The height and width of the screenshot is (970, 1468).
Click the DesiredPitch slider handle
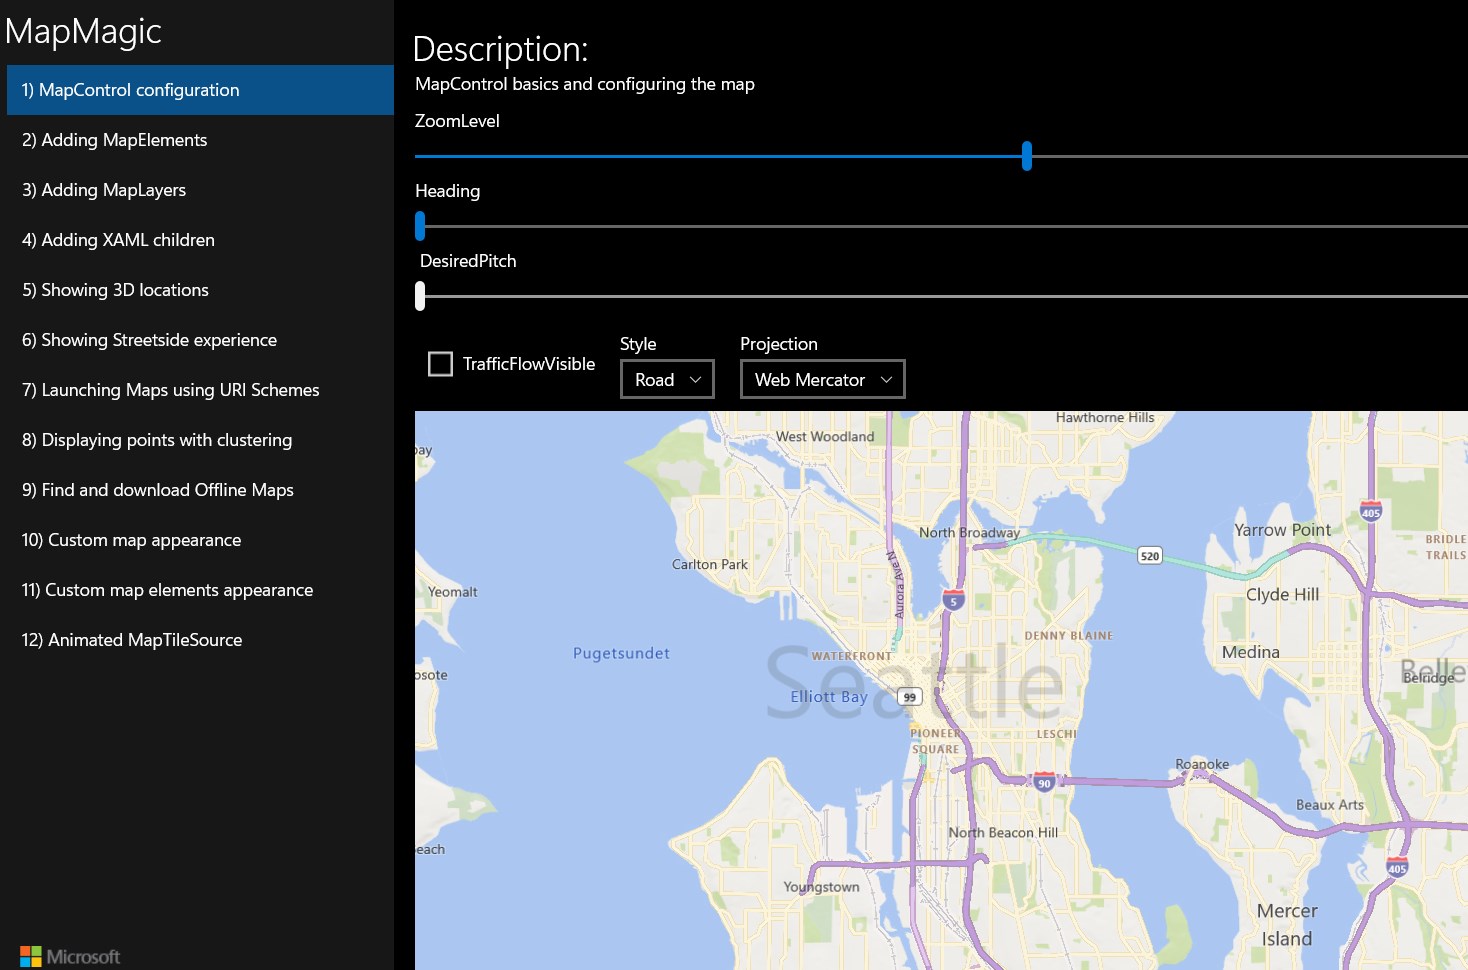(x=420, y=296)
